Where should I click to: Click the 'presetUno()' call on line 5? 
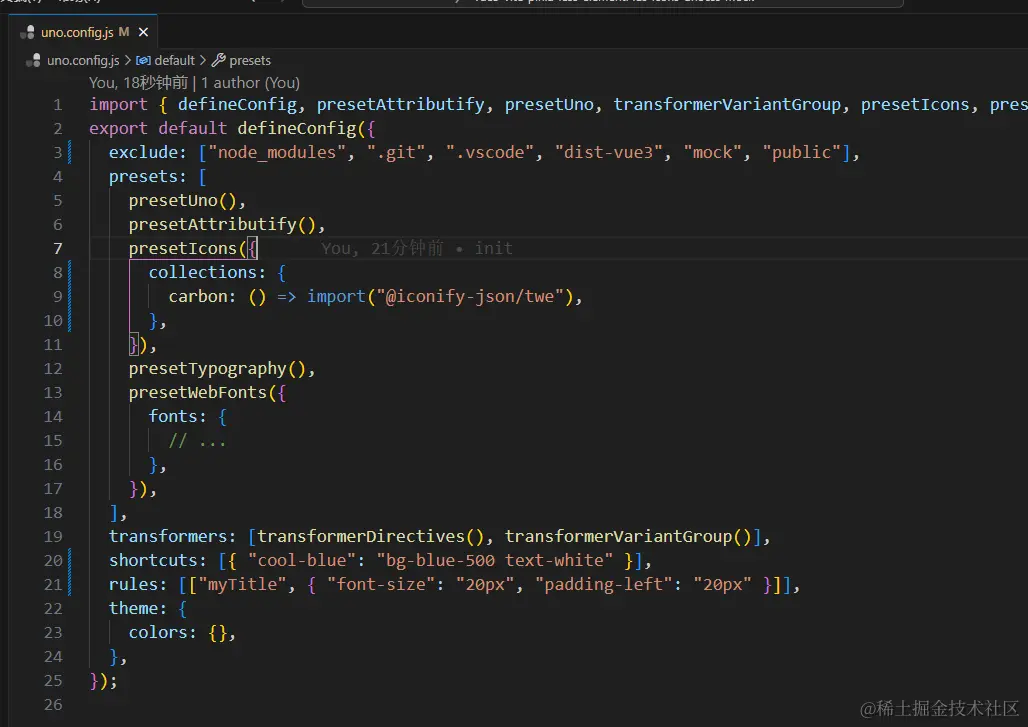coord(183,201)
